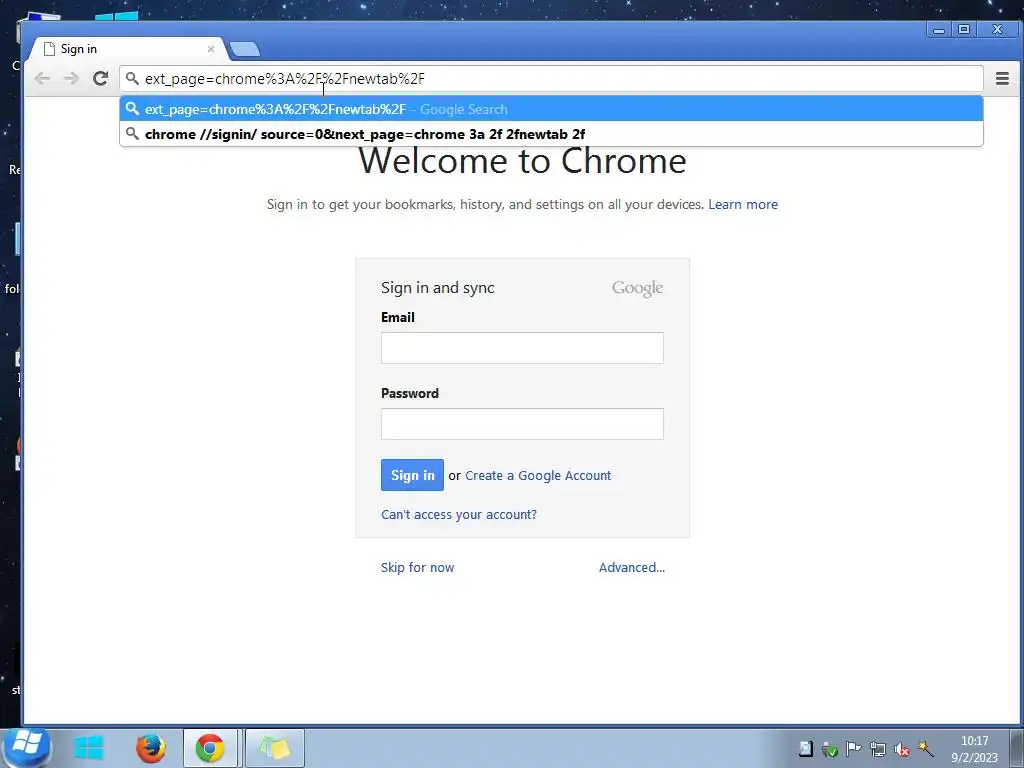Open the Learn more link
Viewport: 1024px width, 768px height.
click(x=743, y=204)
